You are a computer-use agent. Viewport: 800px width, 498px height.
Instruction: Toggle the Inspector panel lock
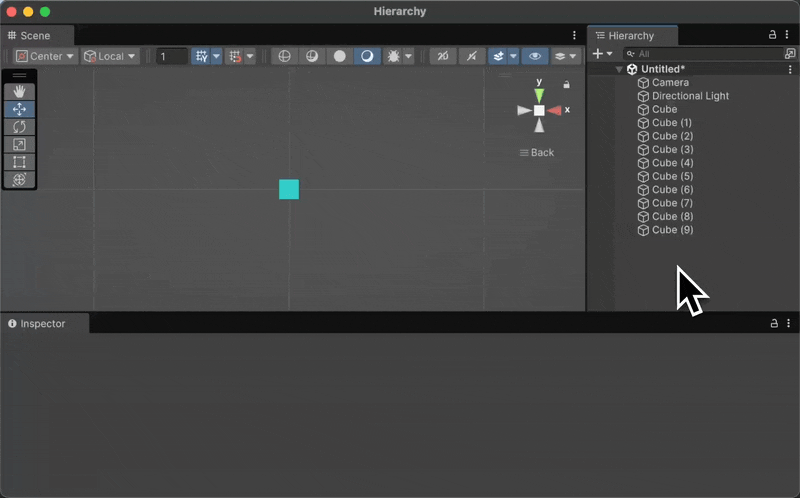point(774,323)
